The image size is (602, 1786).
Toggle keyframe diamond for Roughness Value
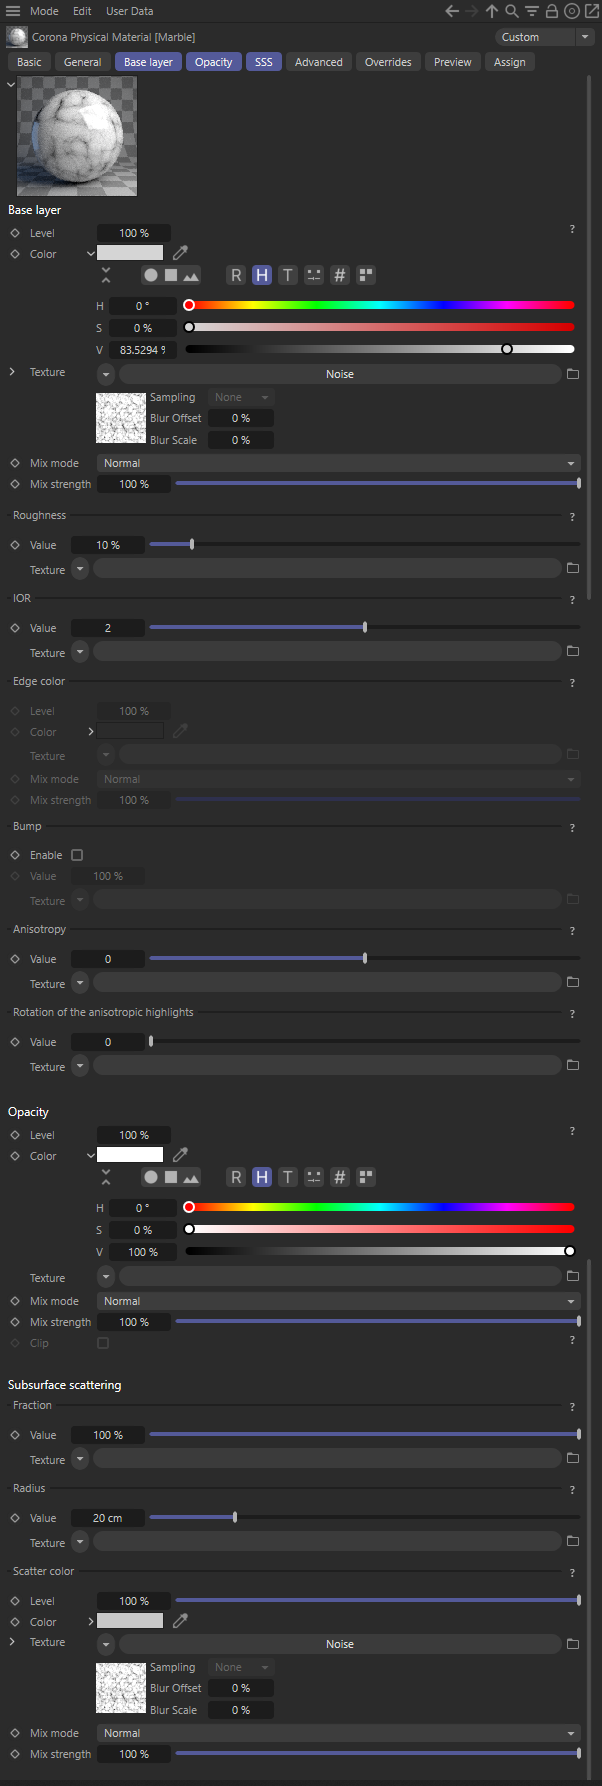pyautogui.click(x=15, y=545)
